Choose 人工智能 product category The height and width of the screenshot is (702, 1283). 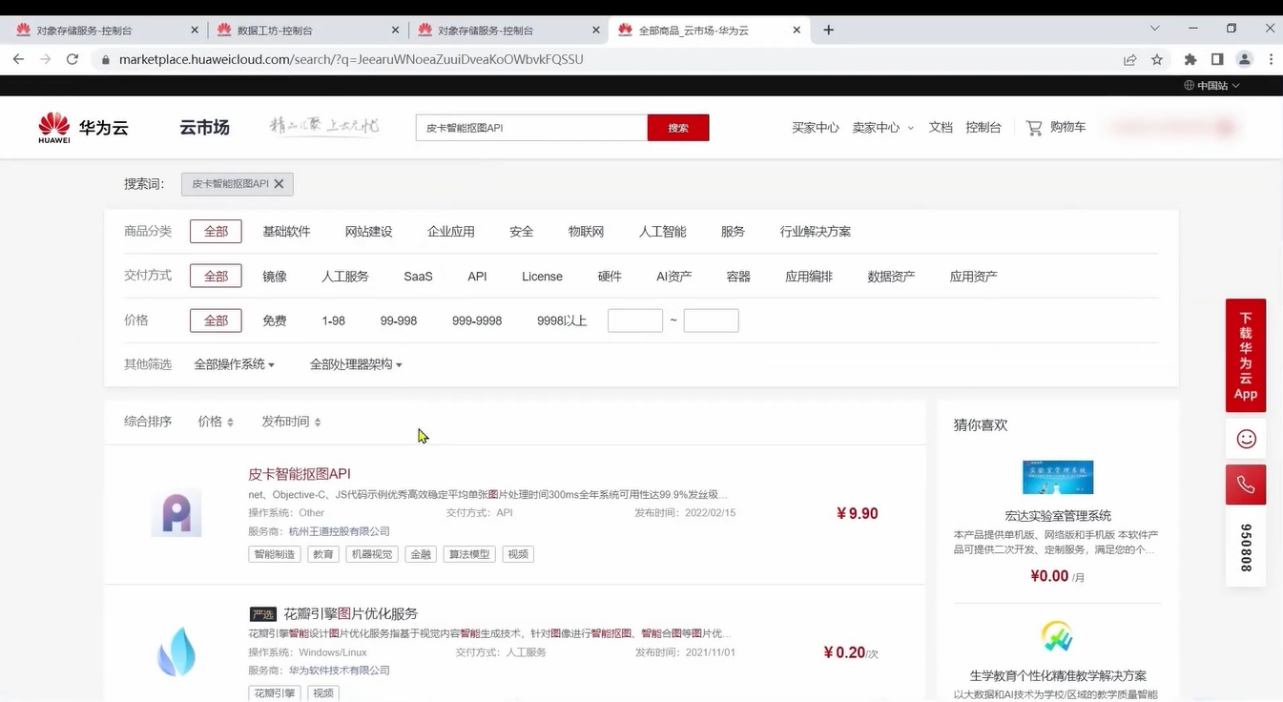[663, 231]
